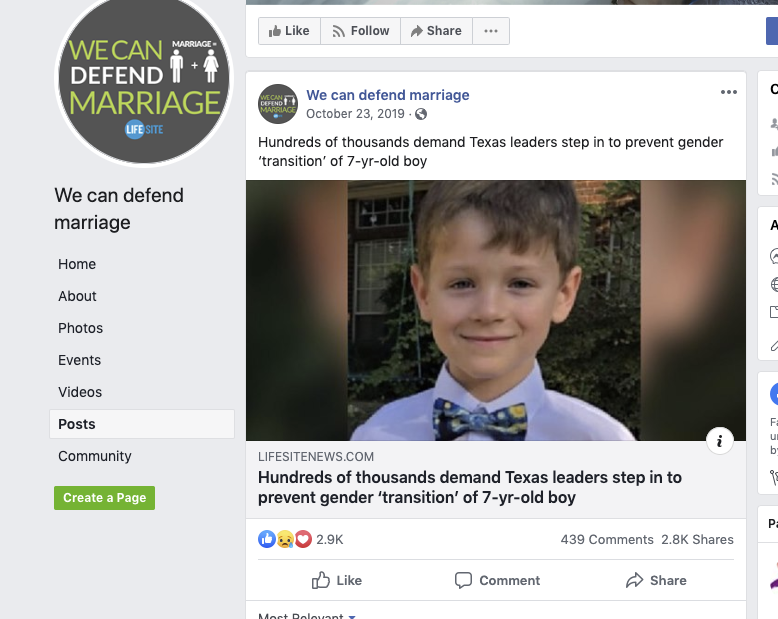
Task: Click the globe public privacy icon
Action: click(421, 114)
